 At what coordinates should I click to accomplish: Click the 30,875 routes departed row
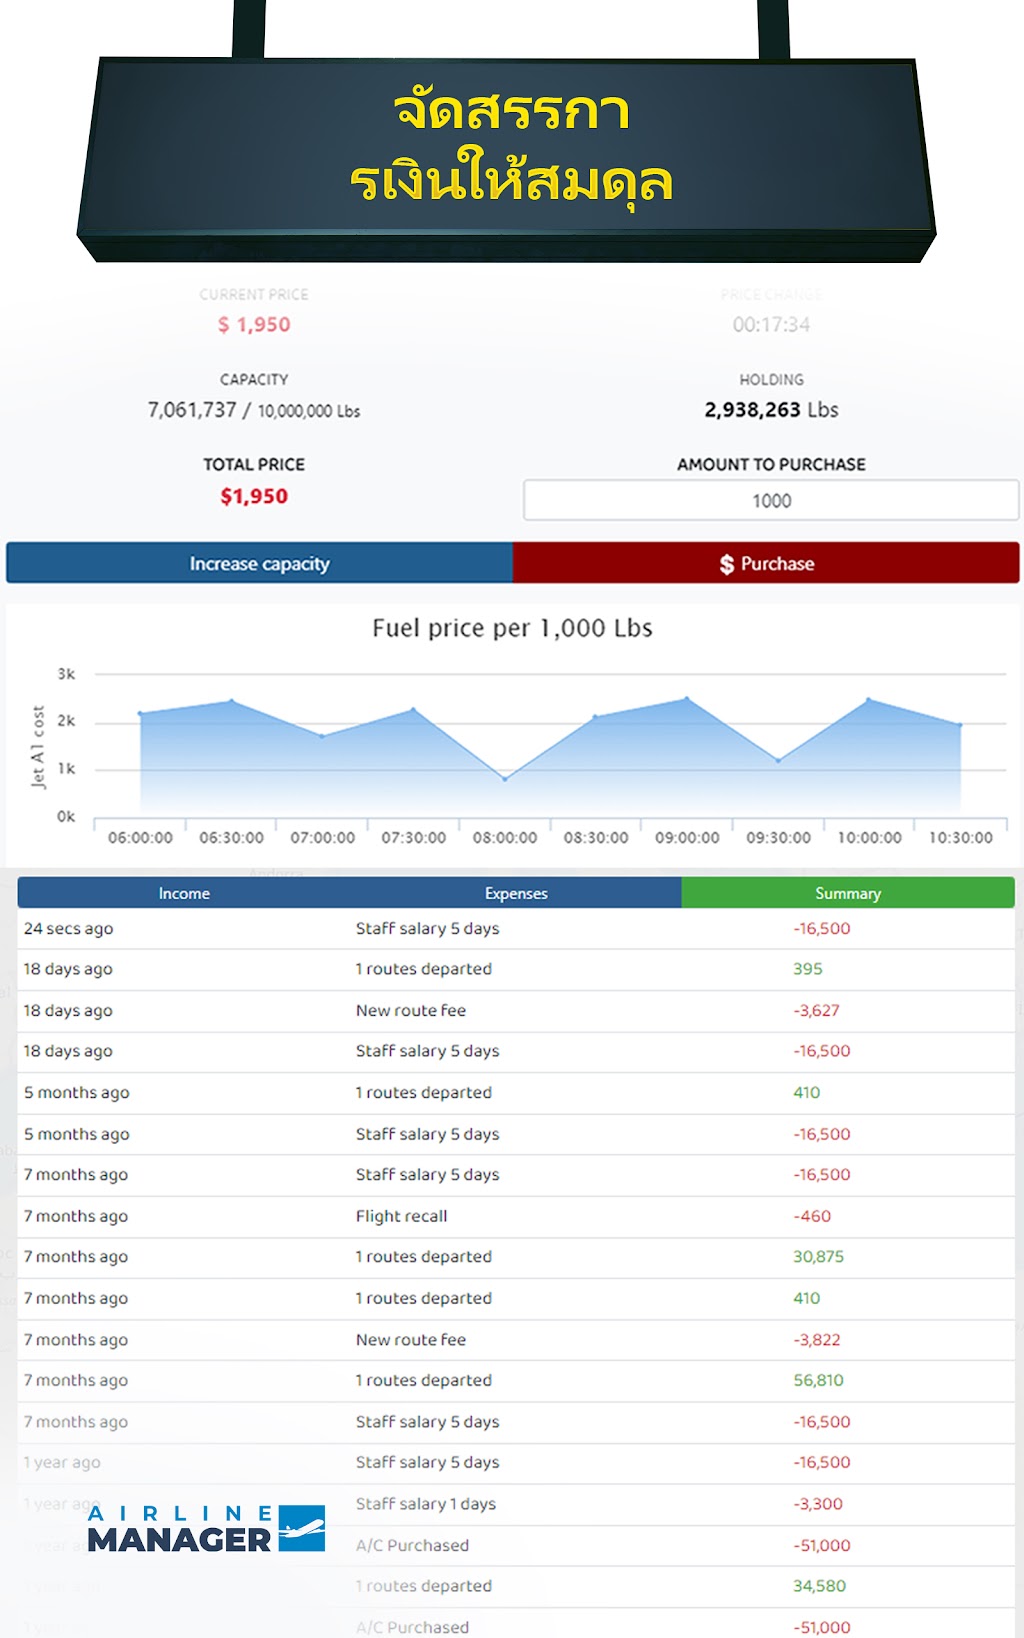tap(516, 1257)
